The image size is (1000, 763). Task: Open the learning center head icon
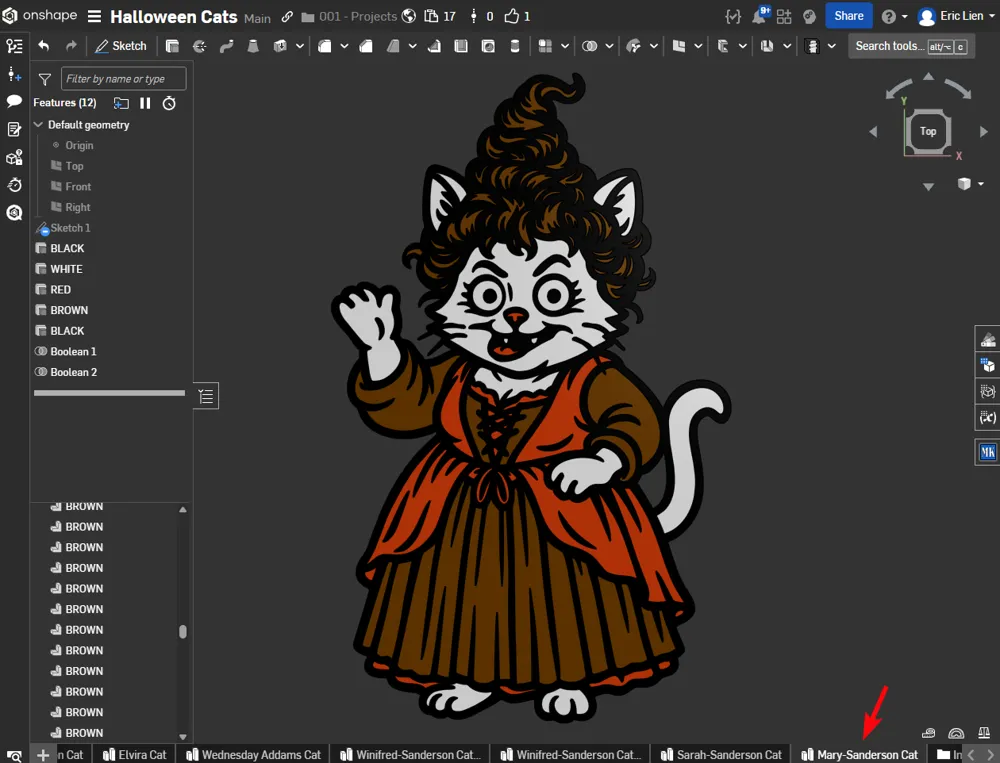tap(809, 17)
